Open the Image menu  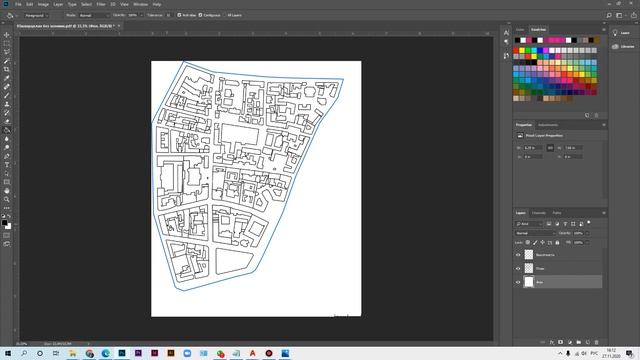tap(43, 4)
